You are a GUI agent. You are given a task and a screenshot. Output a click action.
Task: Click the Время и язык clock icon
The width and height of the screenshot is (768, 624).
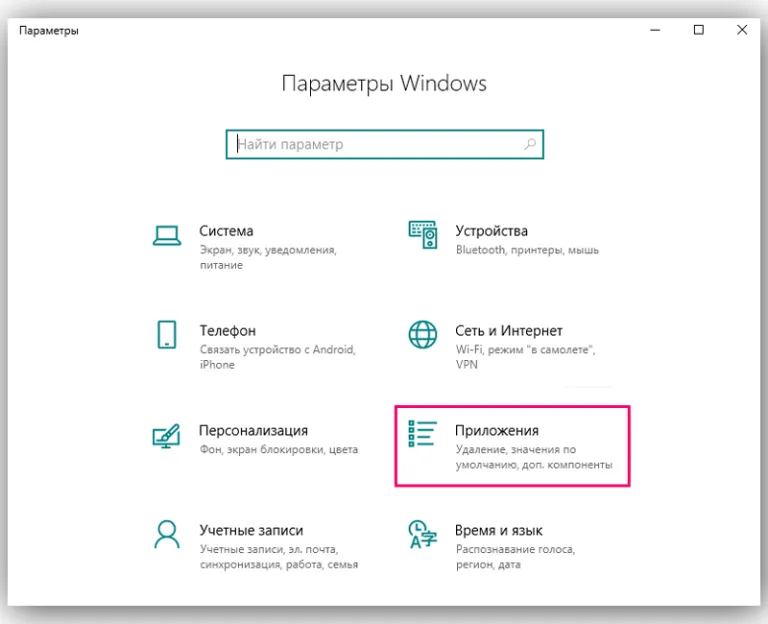click(423, 534)
